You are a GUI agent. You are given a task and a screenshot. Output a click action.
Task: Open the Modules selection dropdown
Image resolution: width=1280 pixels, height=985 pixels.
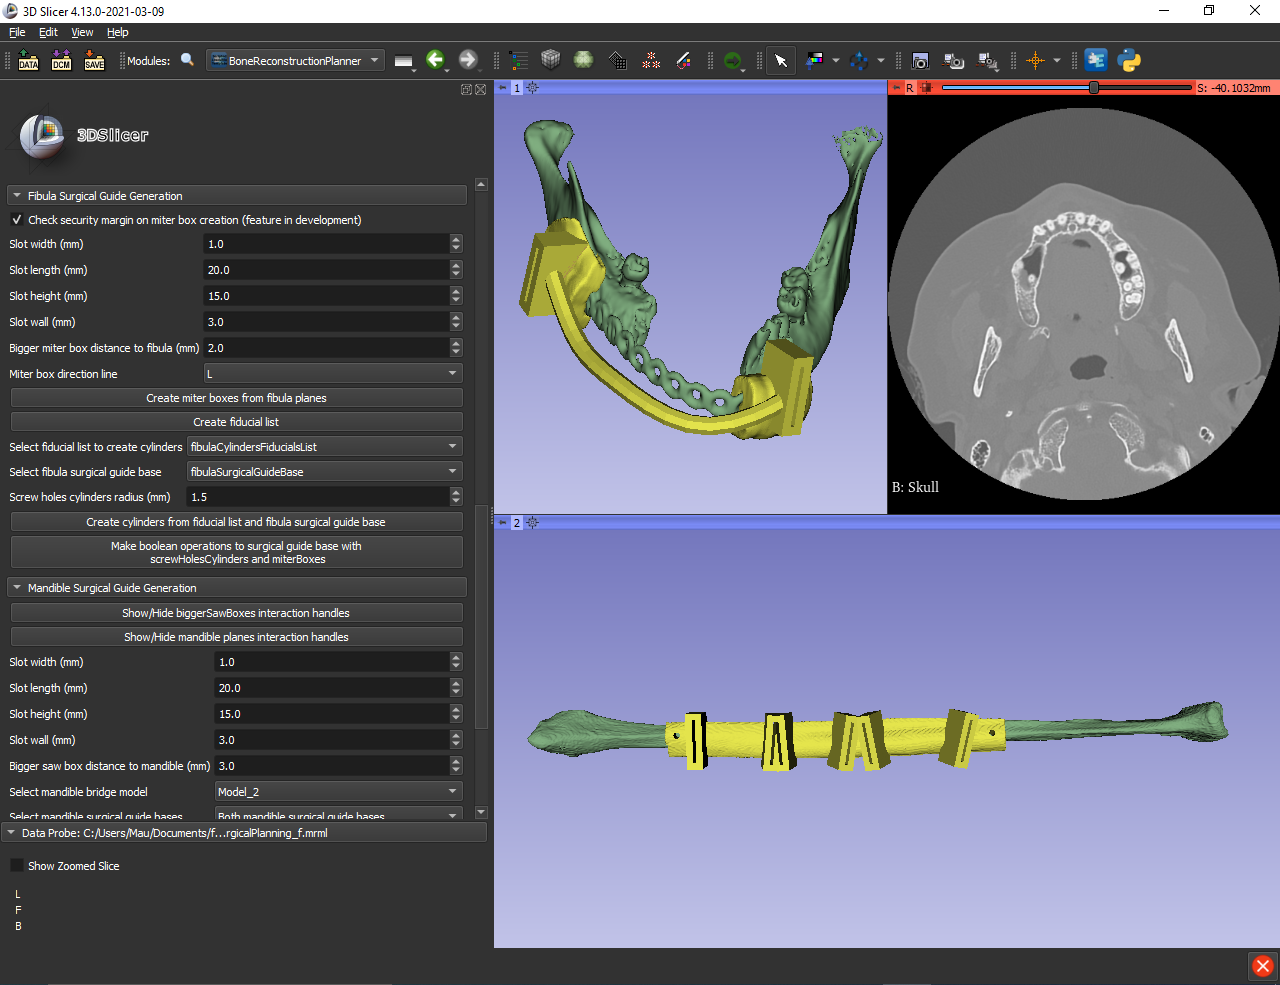(x=295, y=60)
